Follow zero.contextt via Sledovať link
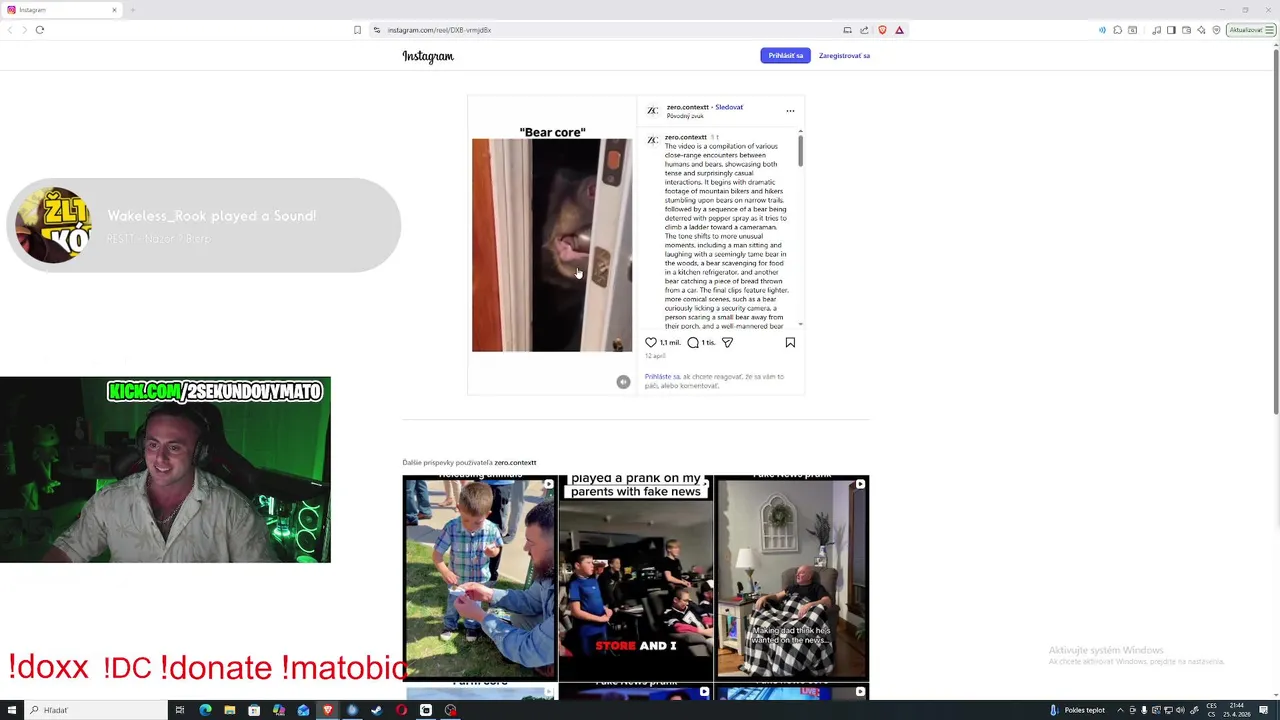1280x720 pixels. [x=729, y=107]
